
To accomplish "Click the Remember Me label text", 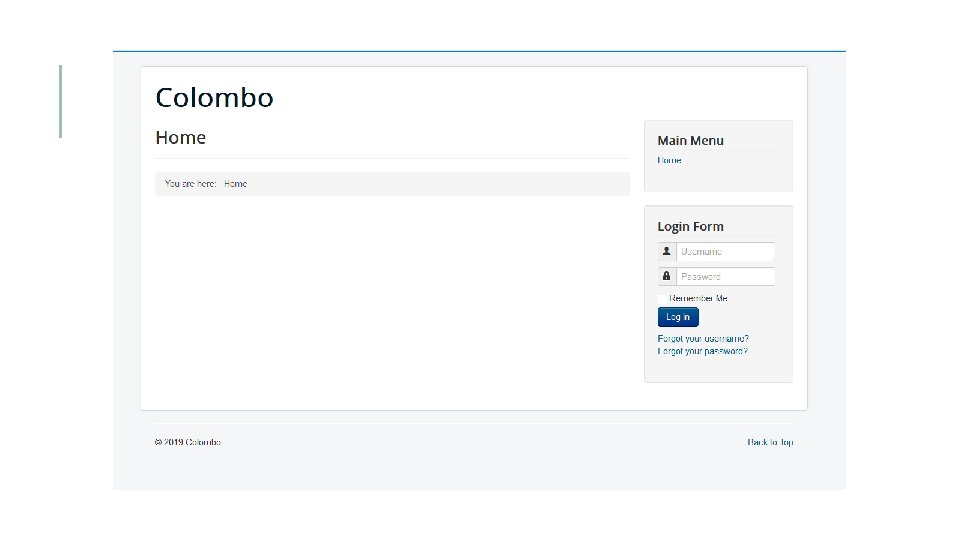I will (698, 299).
